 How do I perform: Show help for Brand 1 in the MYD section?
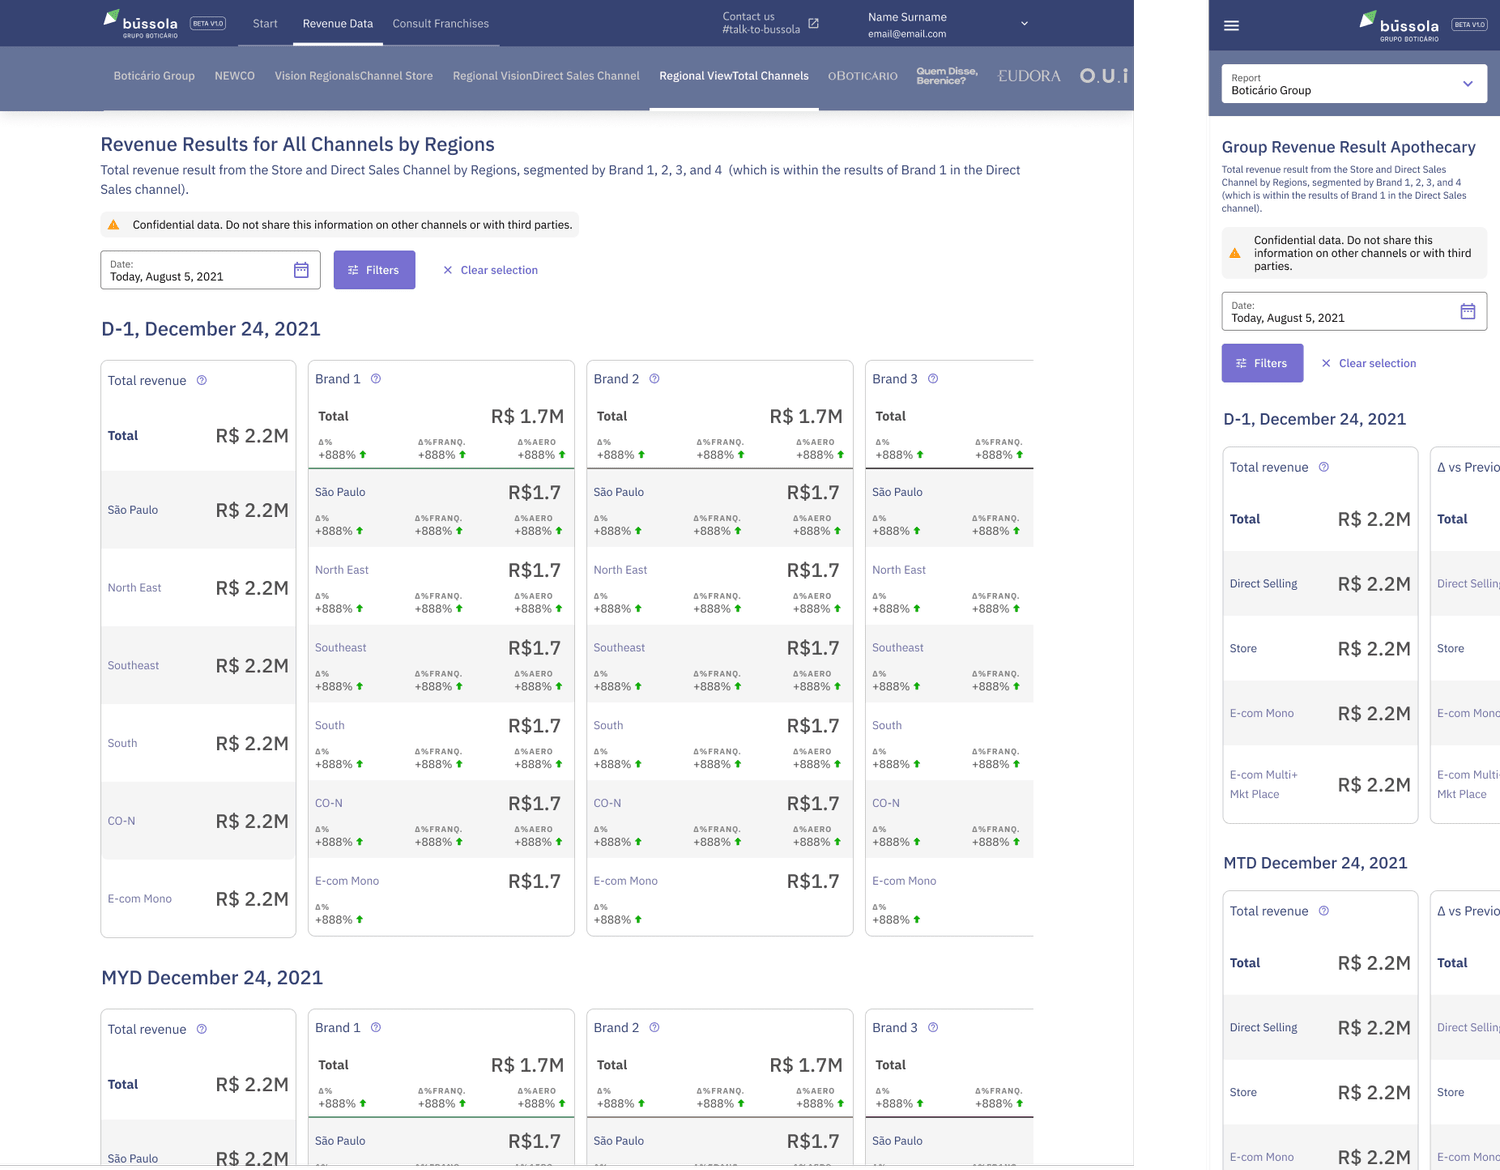point(376,1027)
